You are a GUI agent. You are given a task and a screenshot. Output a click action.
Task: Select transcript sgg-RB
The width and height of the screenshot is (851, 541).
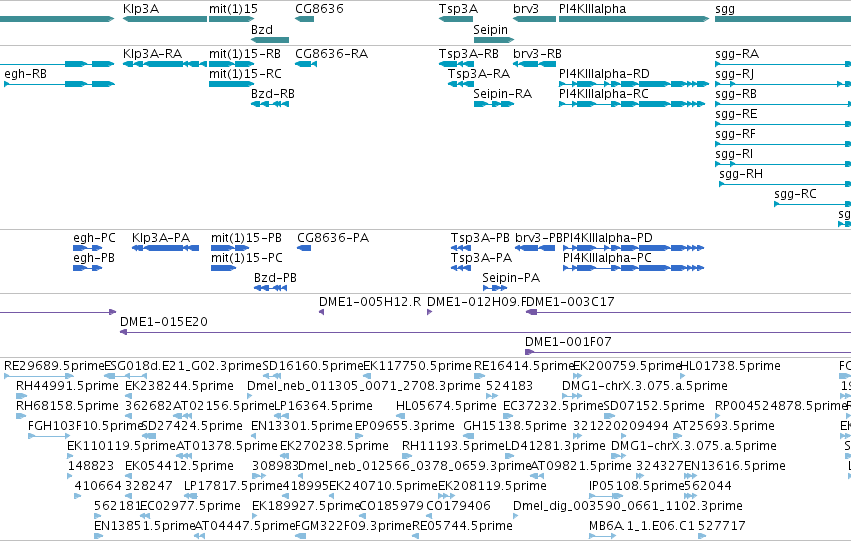783,104
